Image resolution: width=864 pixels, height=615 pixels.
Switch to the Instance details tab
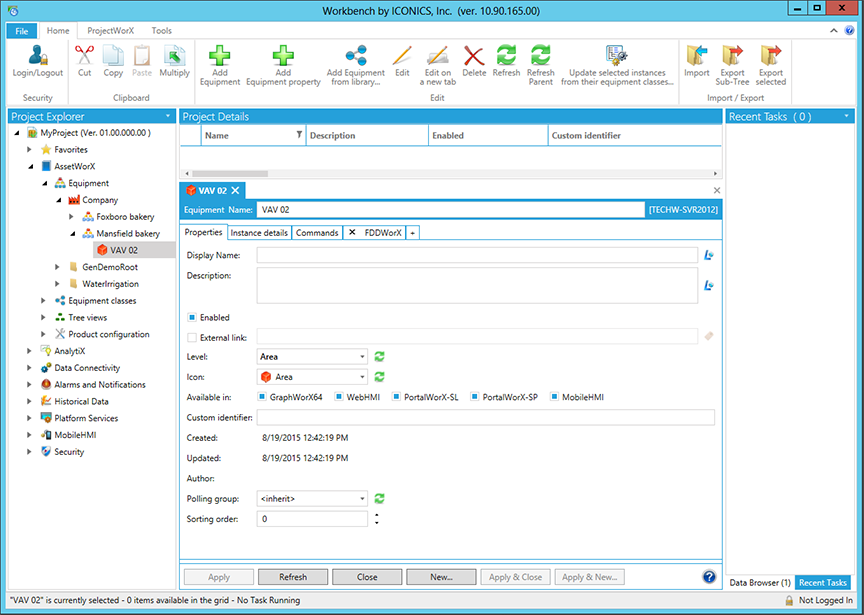[x=259, y=233]
